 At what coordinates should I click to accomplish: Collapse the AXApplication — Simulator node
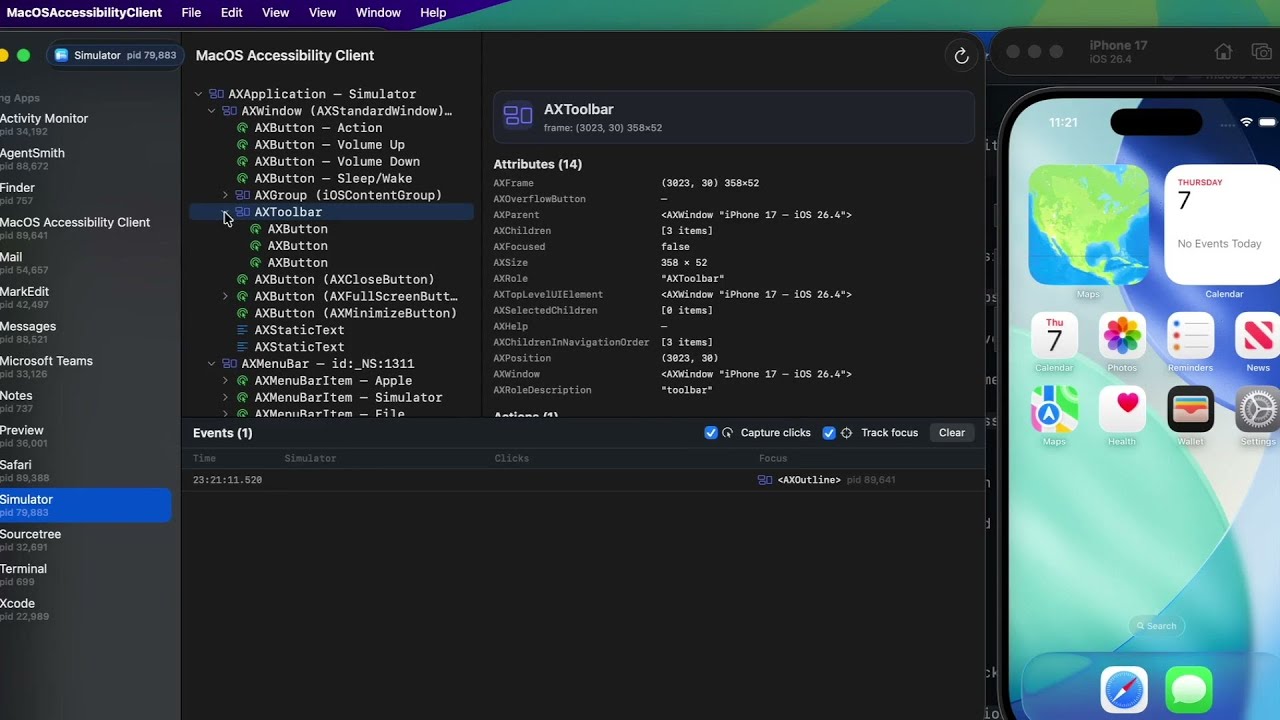pos(198,94)
